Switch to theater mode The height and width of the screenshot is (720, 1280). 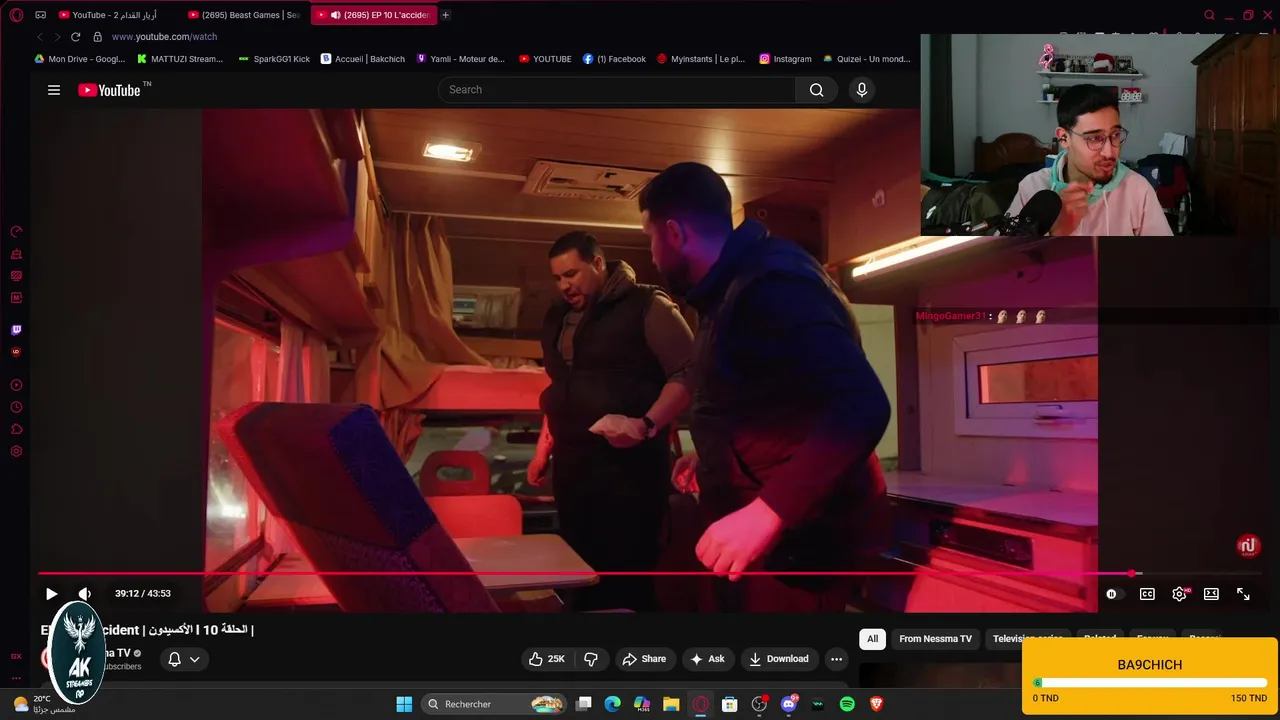[x=1211, y=594]
